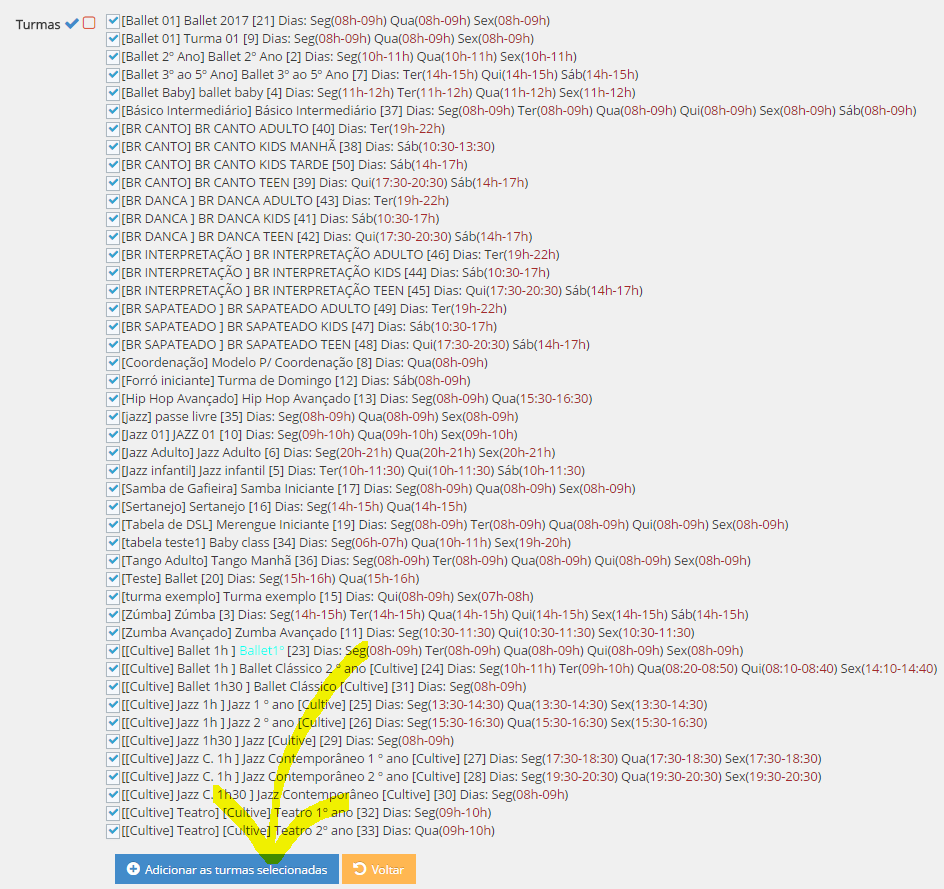Uncheck BR CANTO ADULTO [40] checkbox

(113, 129)
